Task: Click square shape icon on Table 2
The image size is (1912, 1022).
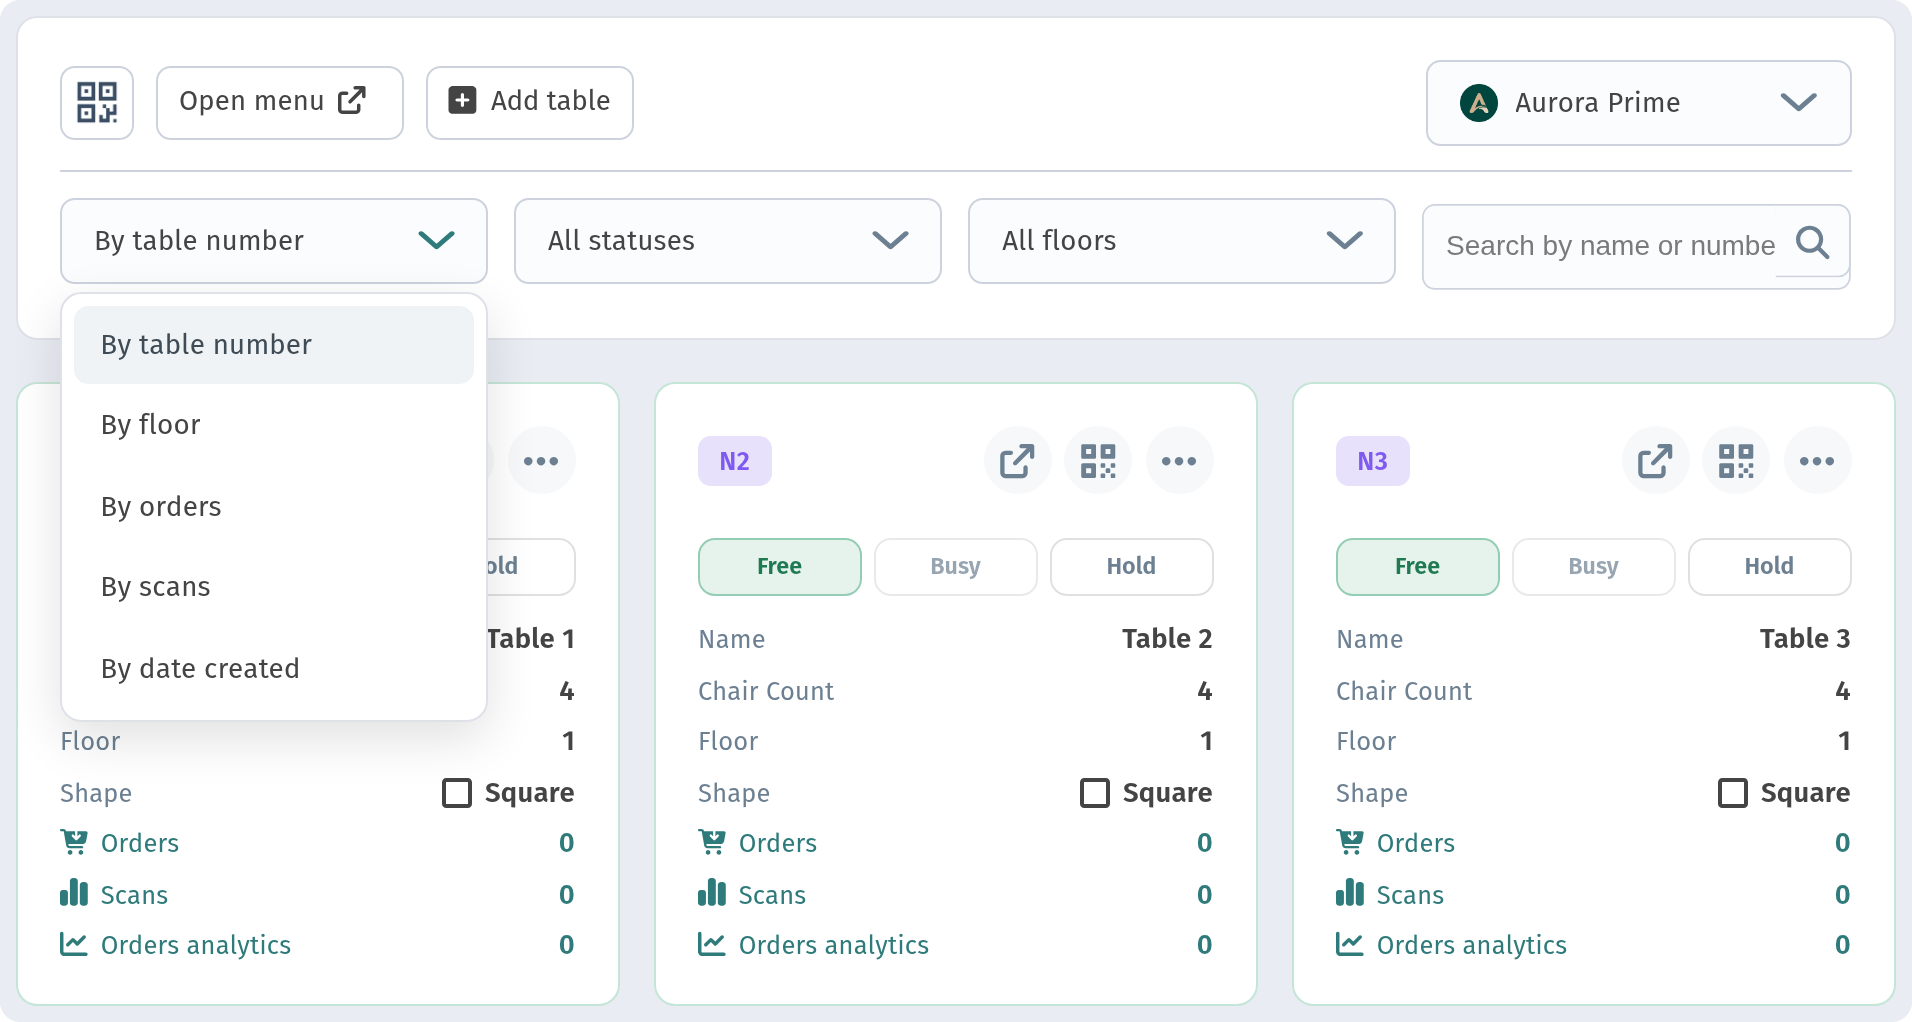Action: point(1095,793)
